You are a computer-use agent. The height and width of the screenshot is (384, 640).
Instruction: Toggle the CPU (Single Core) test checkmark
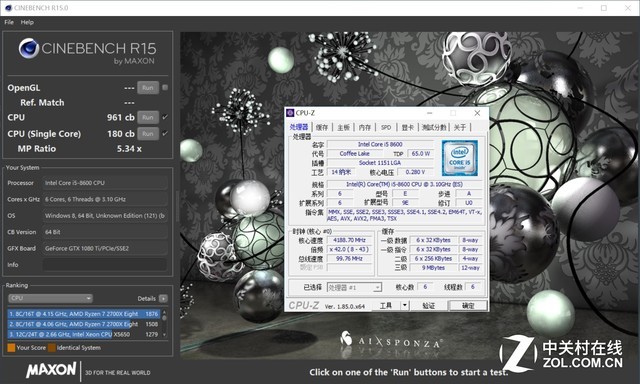click(165, 133)
